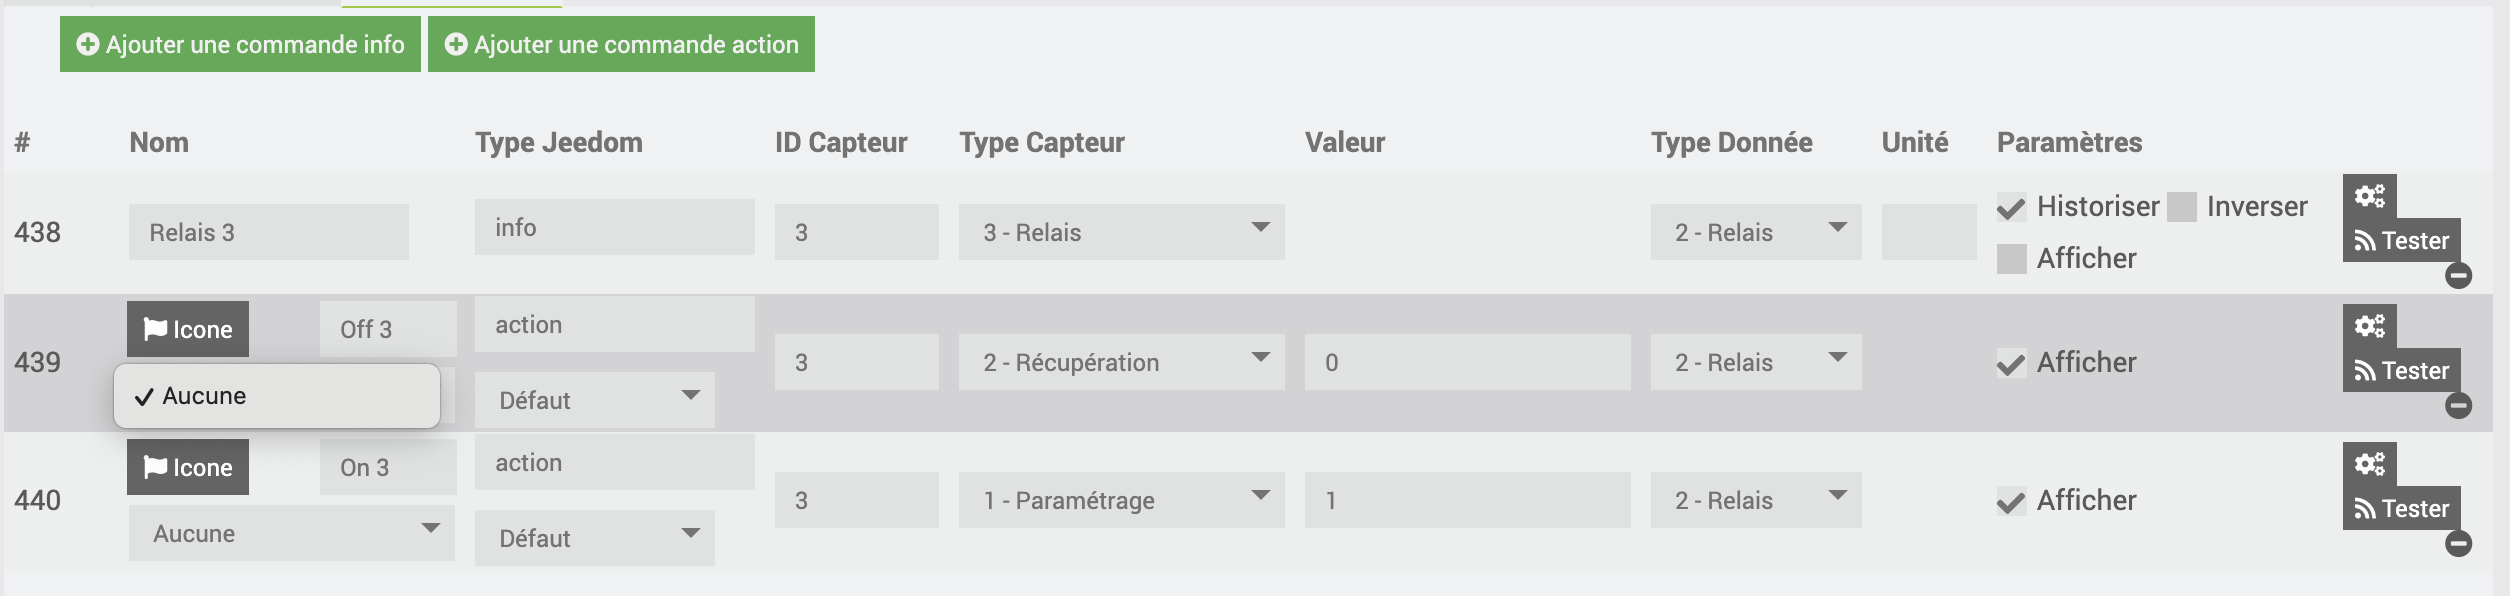Open Aucune dropdown under On 3
Screen dimensions: 2510x596
click(x=291, y=533)
